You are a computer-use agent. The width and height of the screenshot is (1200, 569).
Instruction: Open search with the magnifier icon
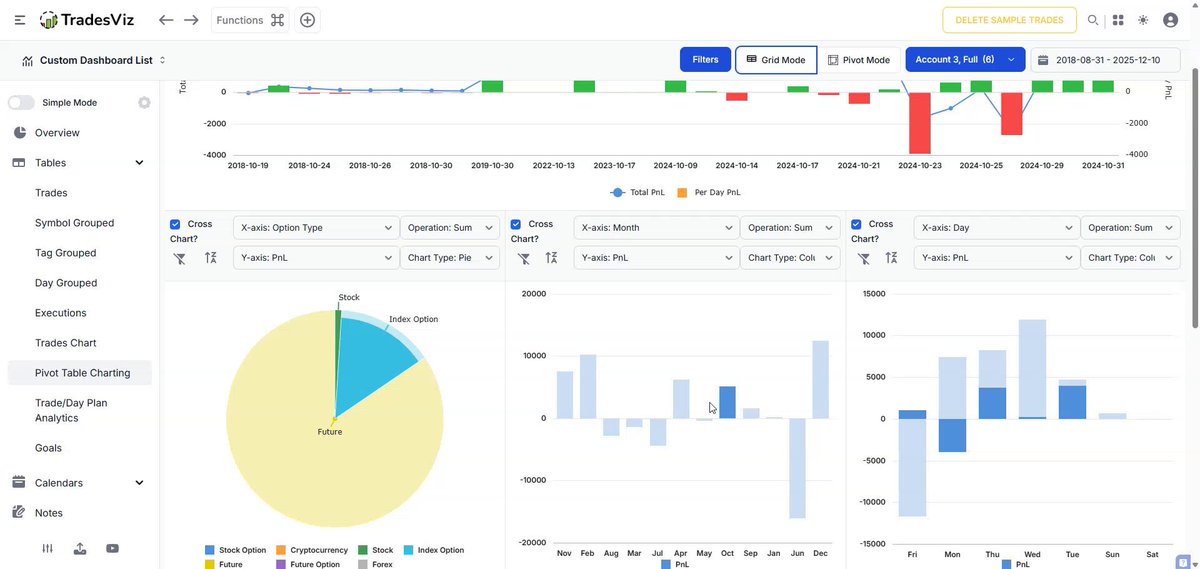(x=1093, y=20)
